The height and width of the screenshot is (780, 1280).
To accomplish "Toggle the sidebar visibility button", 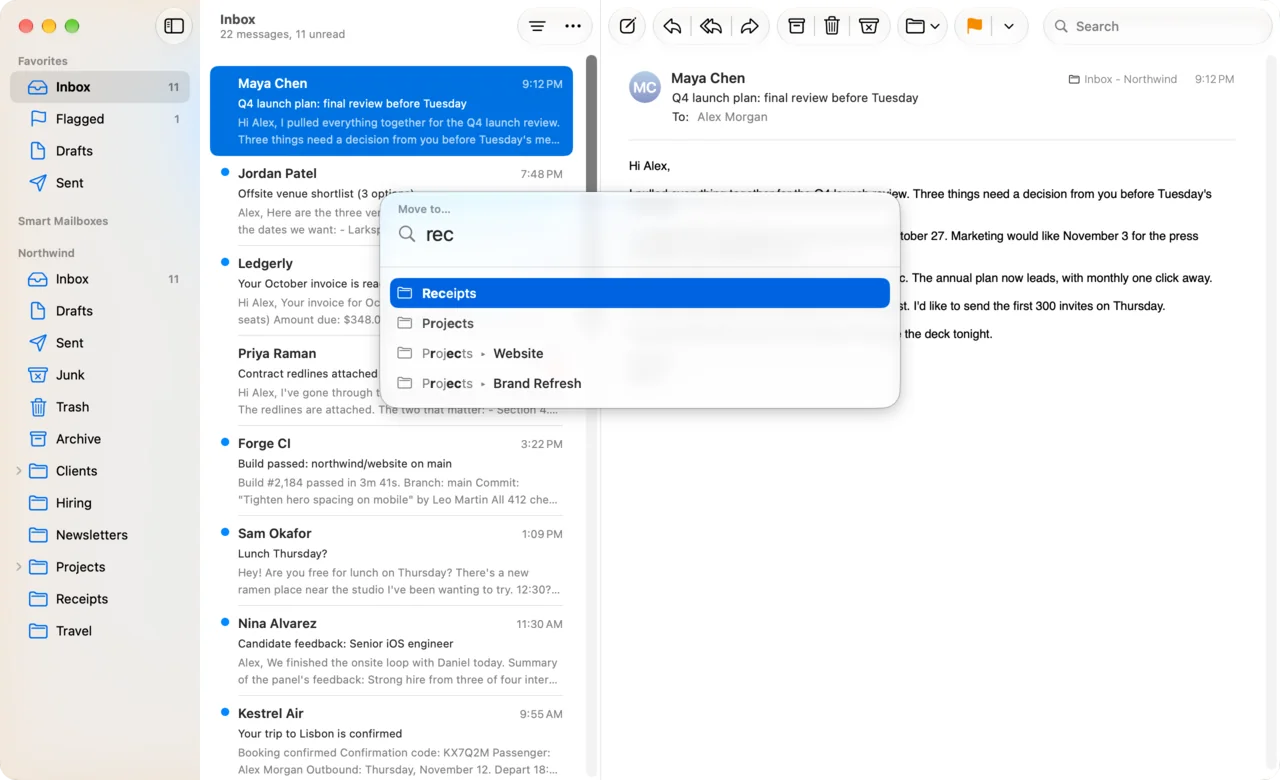I will pos(174,26).
